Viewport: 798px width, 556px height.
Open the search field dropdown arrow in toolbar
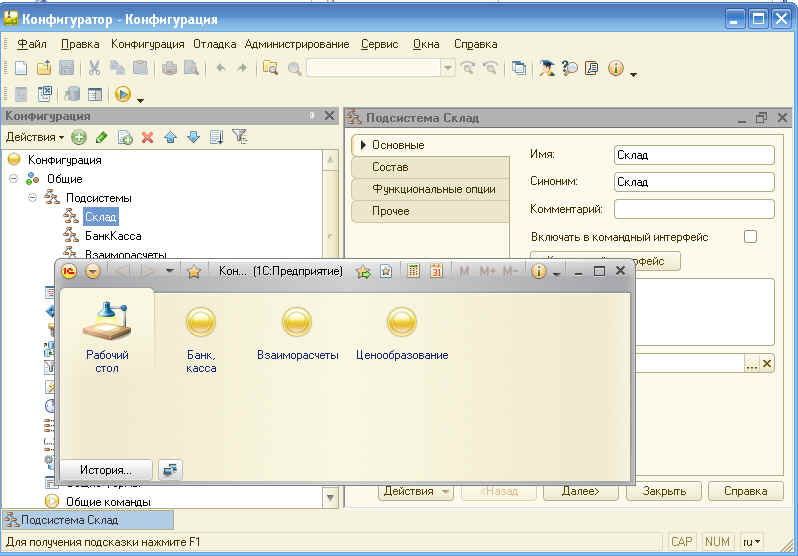tap(448, 68)
